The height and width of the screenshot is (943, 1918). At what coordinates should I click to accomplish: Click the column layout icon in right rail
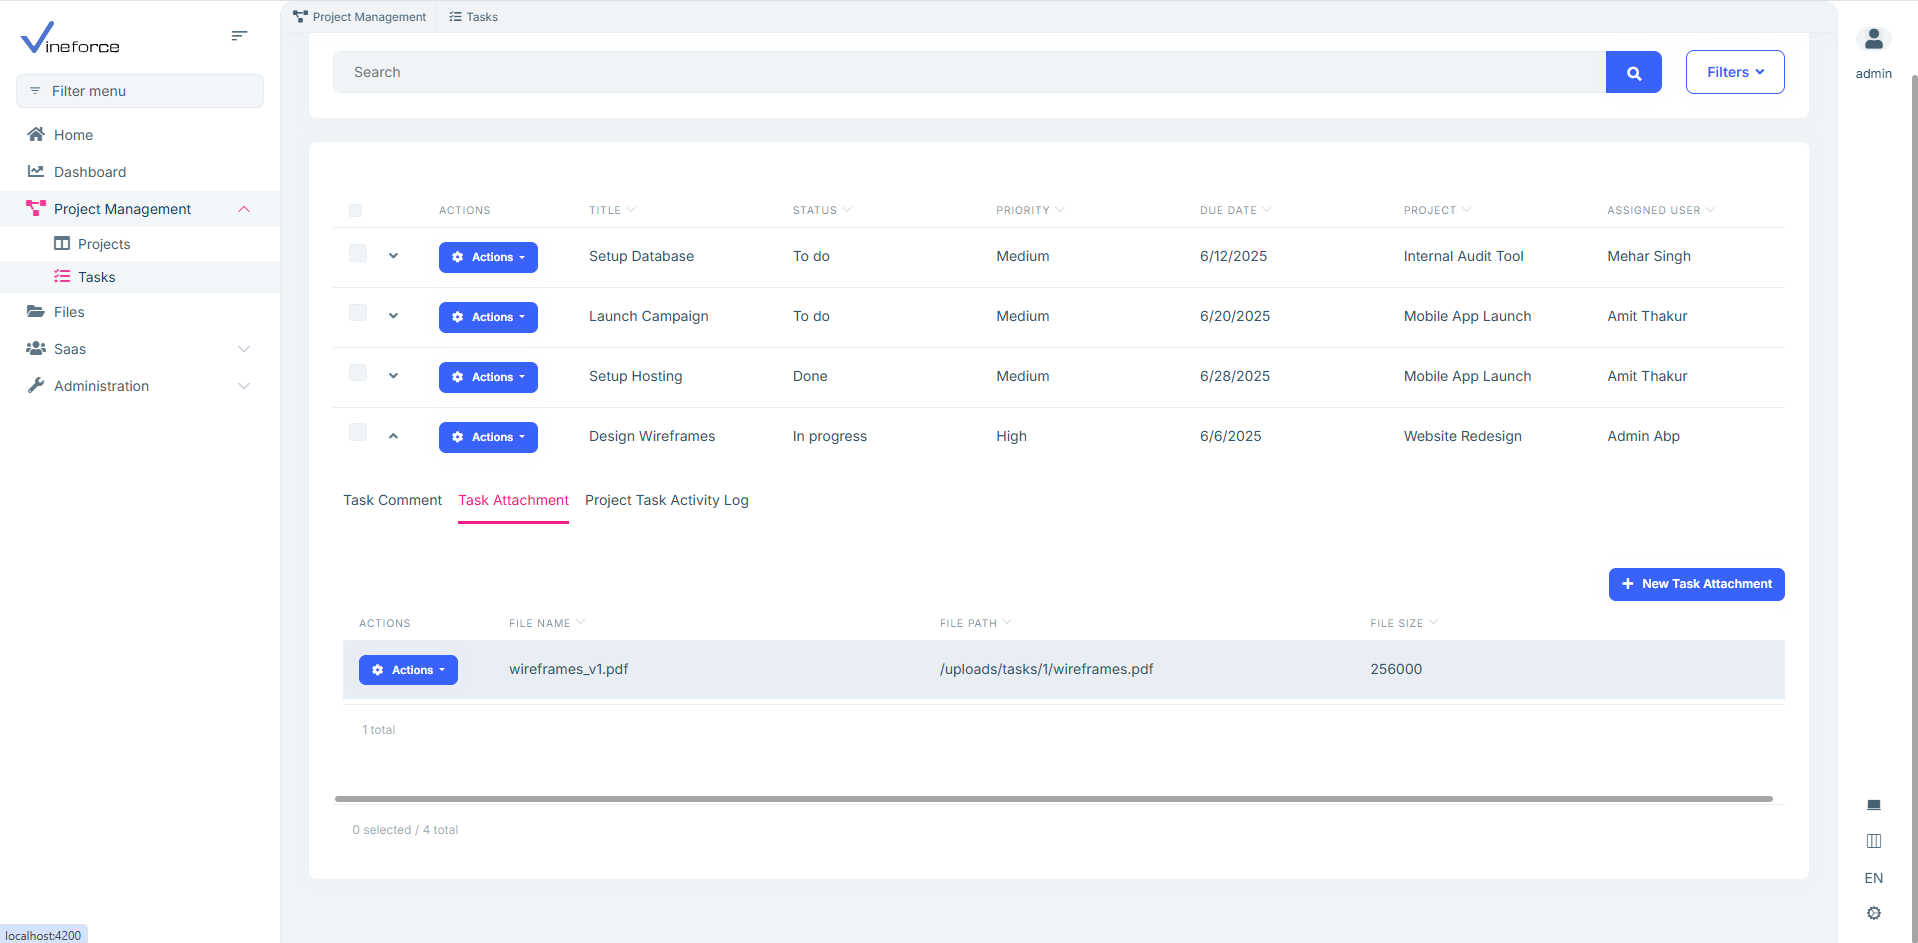pyautogui.click(x=1873, y=841)
